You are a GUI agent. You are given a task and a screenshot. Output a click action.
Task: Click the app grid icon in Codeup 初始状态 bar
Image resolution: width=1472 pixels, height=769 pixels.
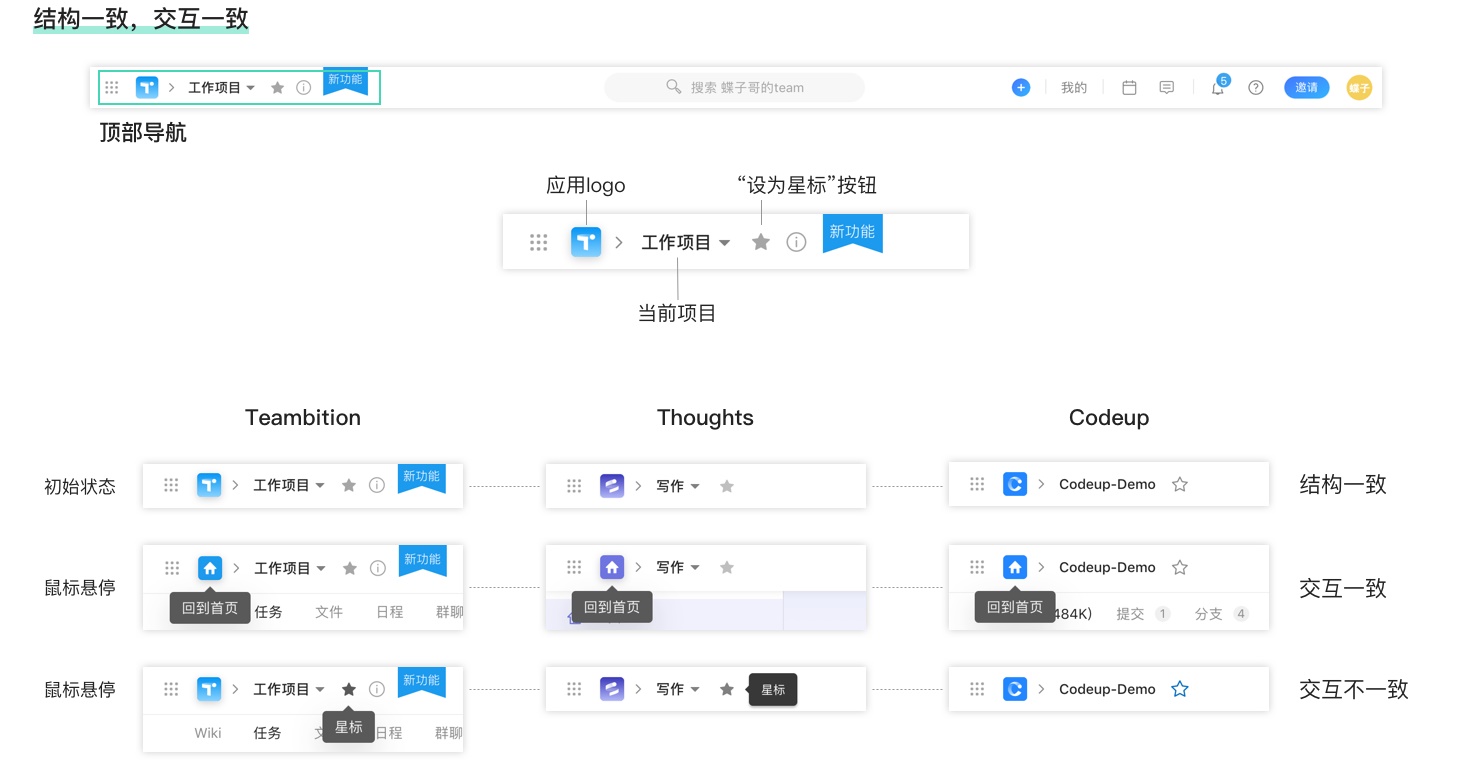[x=977, y=484]
